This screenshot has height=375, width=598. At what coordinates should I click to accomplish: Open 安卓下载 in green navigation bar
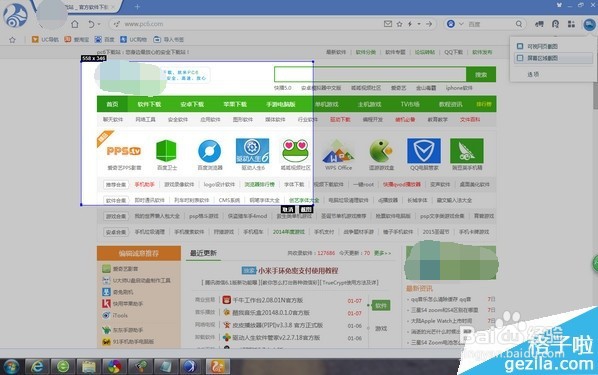click(x=192, y=104)
